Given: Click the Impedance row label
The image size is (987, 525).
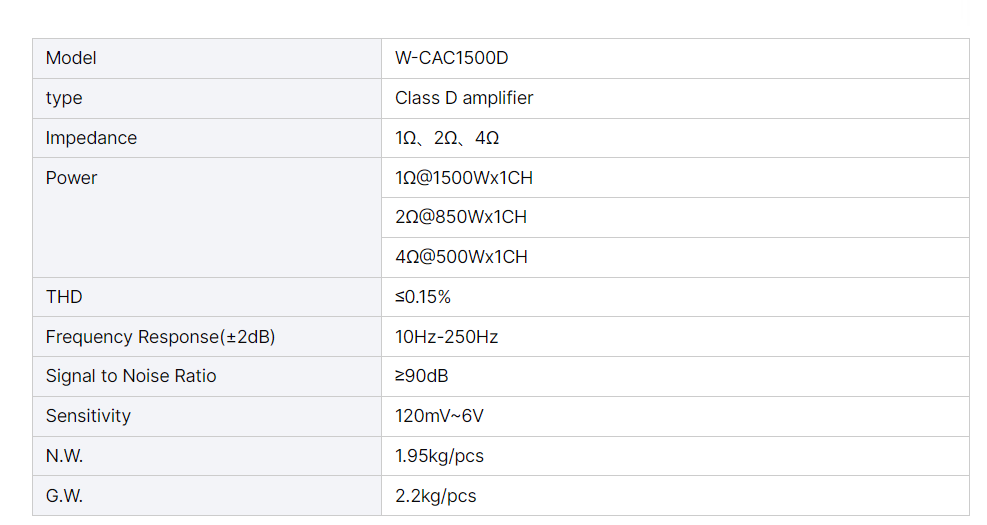Looking at the screenshot, I should [x=91, y=138].
